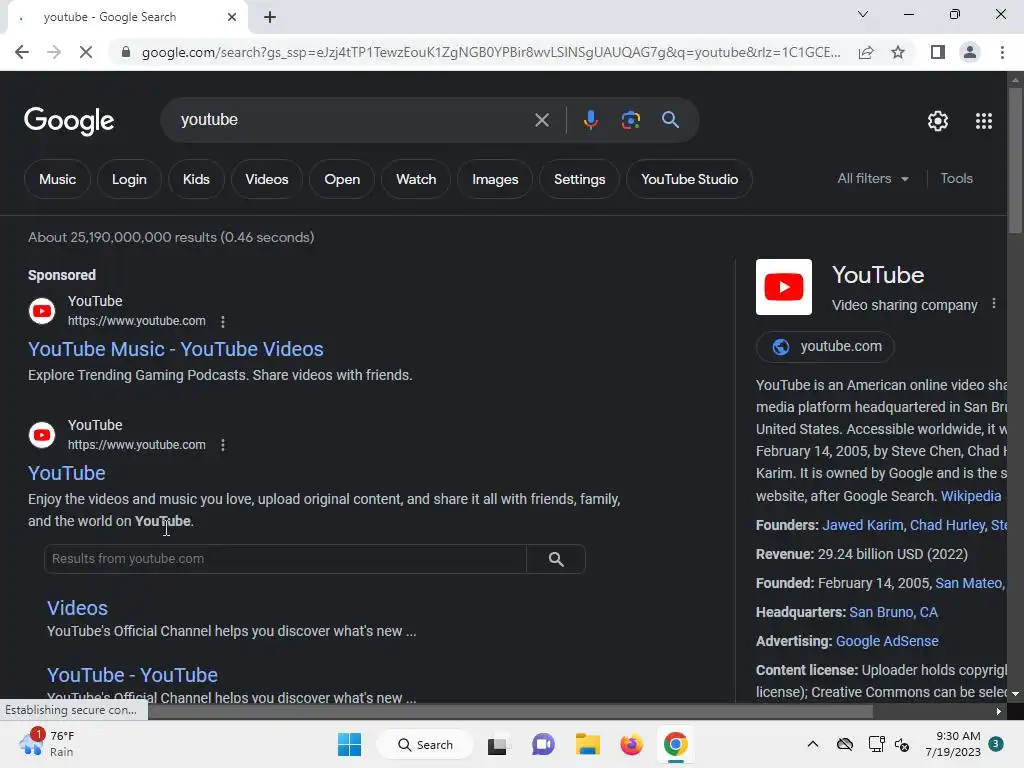Open Task View on taskbar
The height and width of the screenshot is (768, 1024).
[497, 745]
